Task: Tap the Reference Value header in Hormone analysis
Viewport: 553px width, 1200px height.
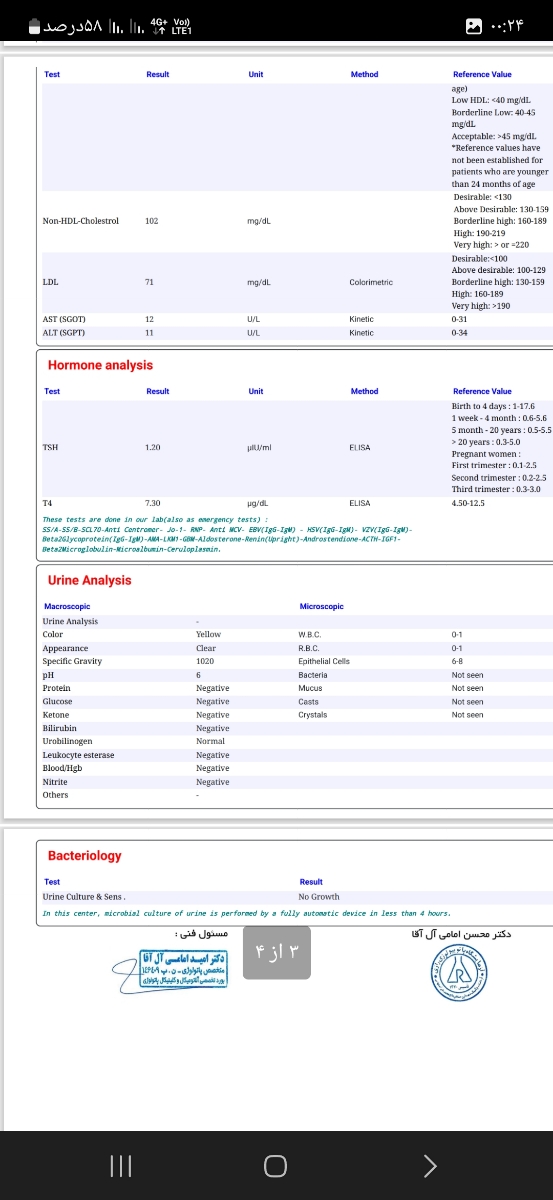Action: point(482,391)
